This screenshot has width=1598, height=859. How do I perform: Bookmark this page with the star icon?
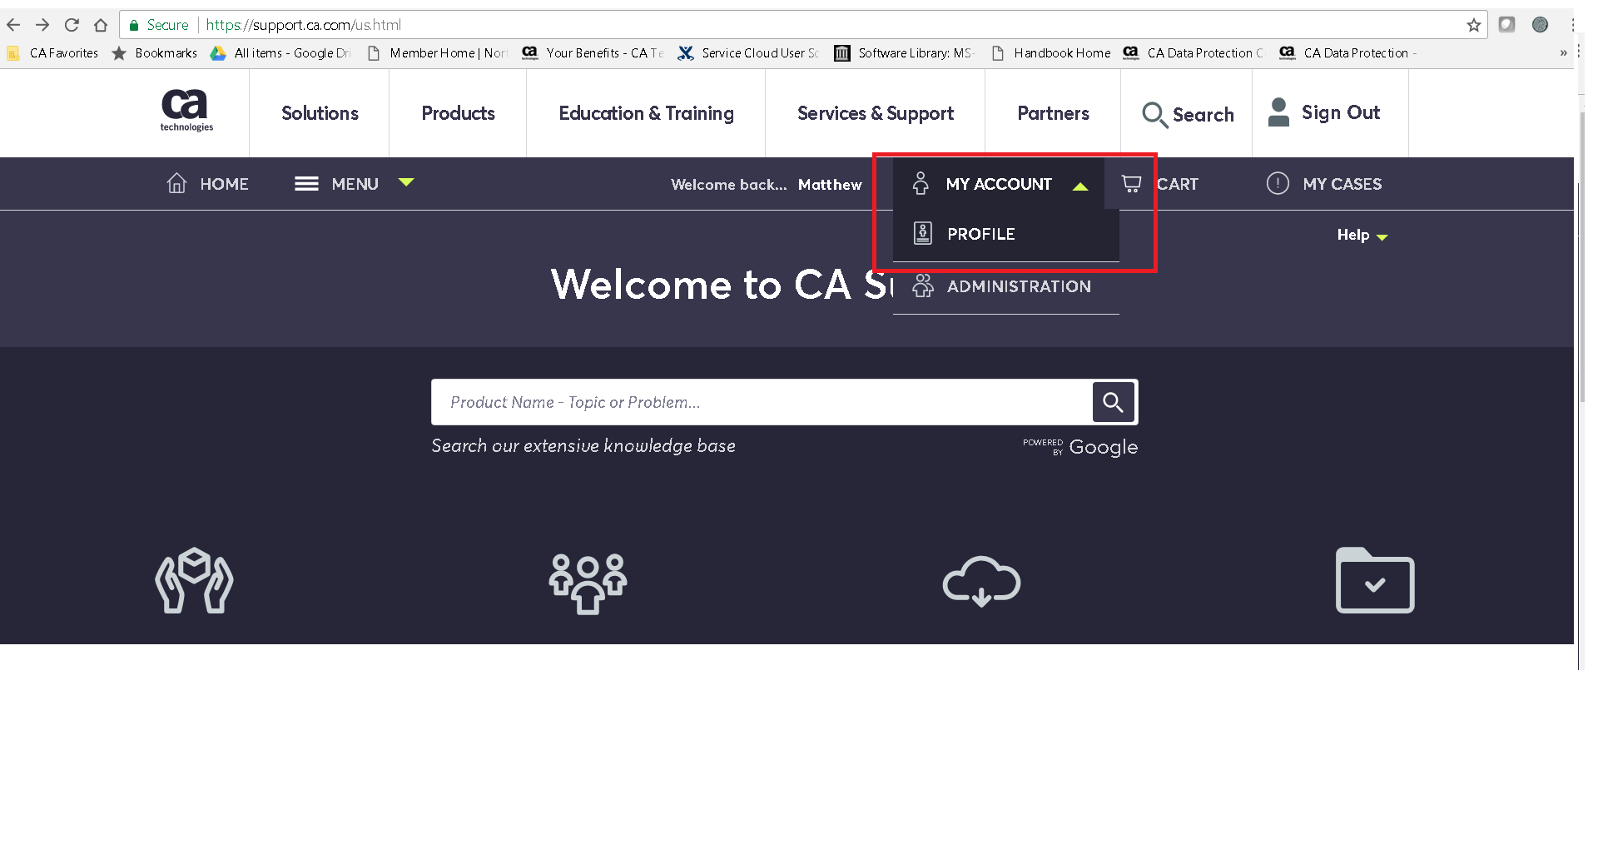click(x=1473, y=25)
